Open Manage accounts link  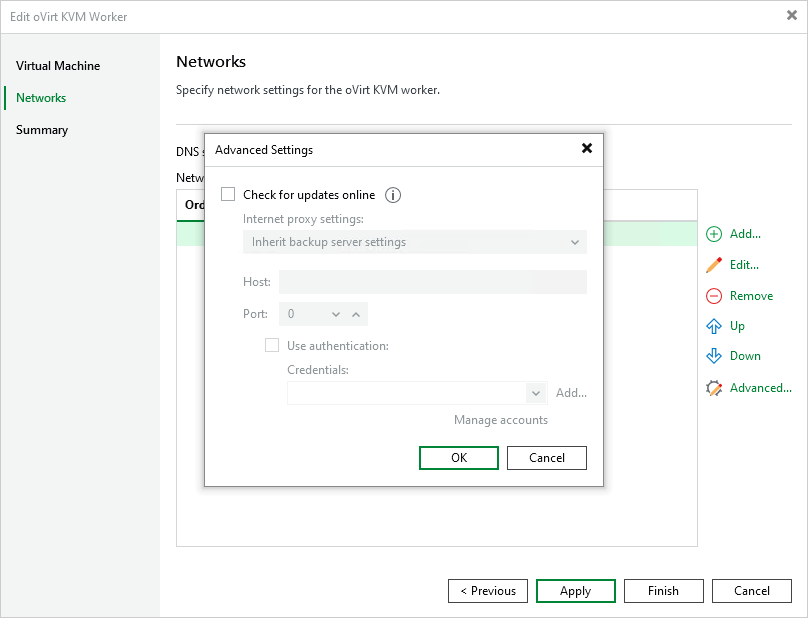point(500,419)
